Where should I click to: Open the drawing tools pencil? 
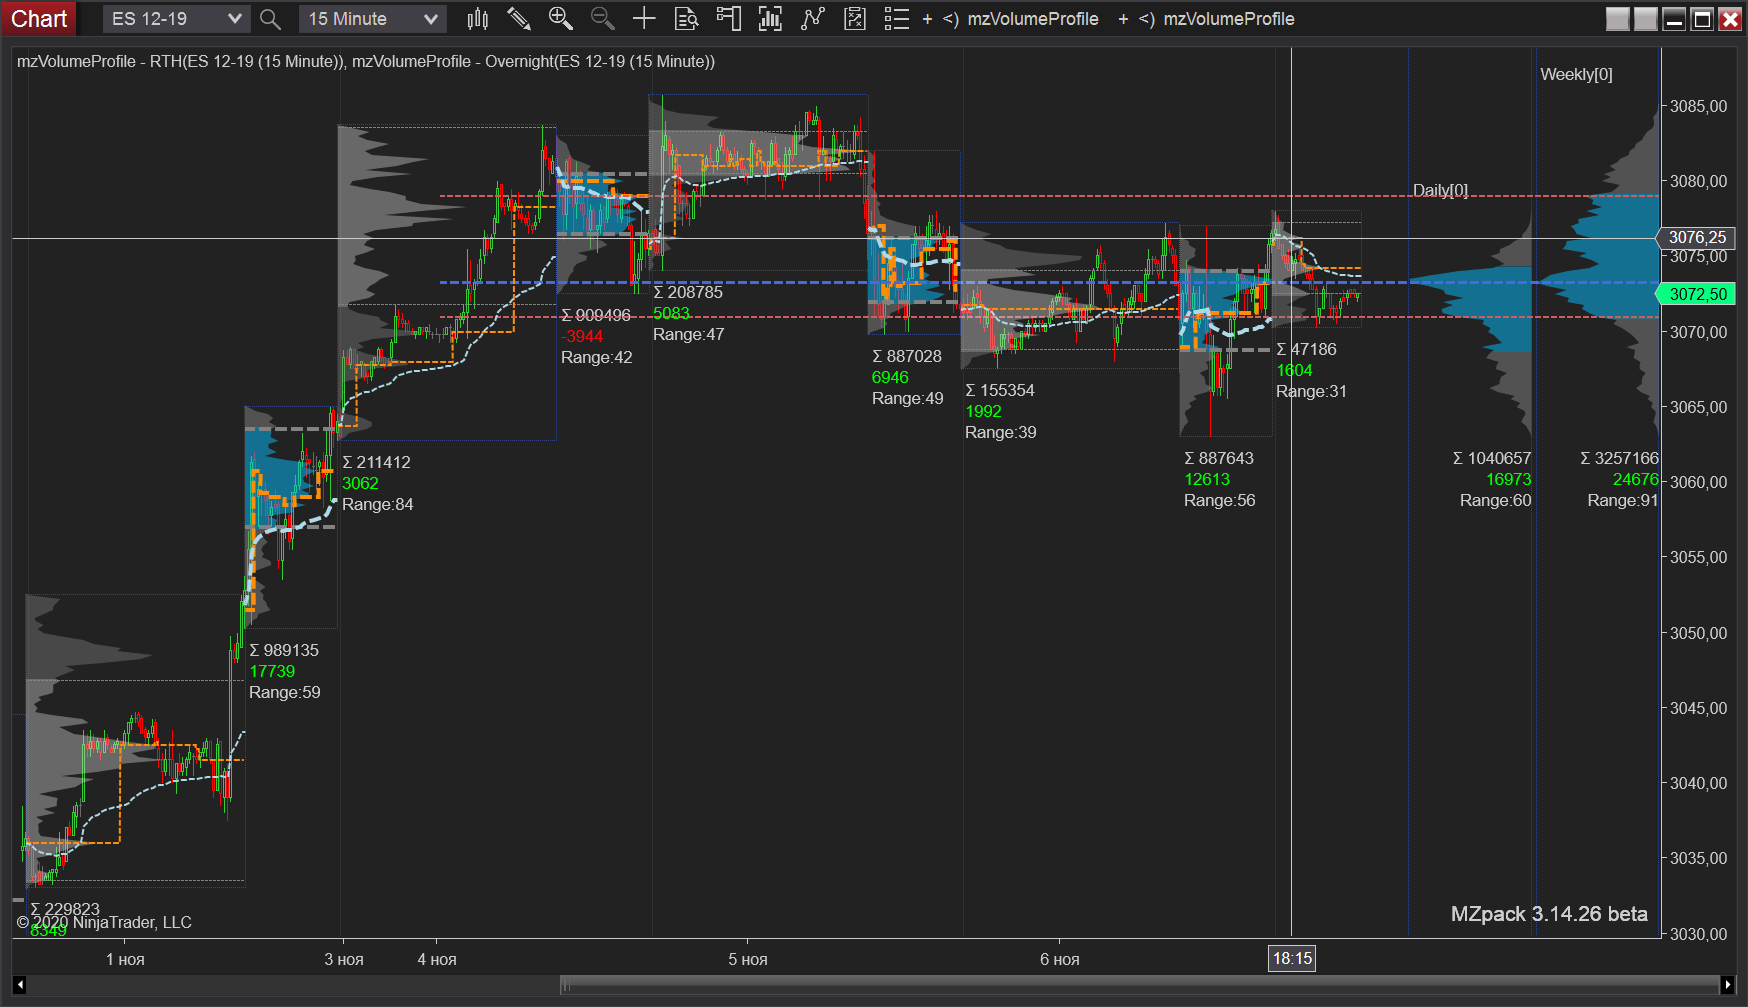(x=519, y=19)
